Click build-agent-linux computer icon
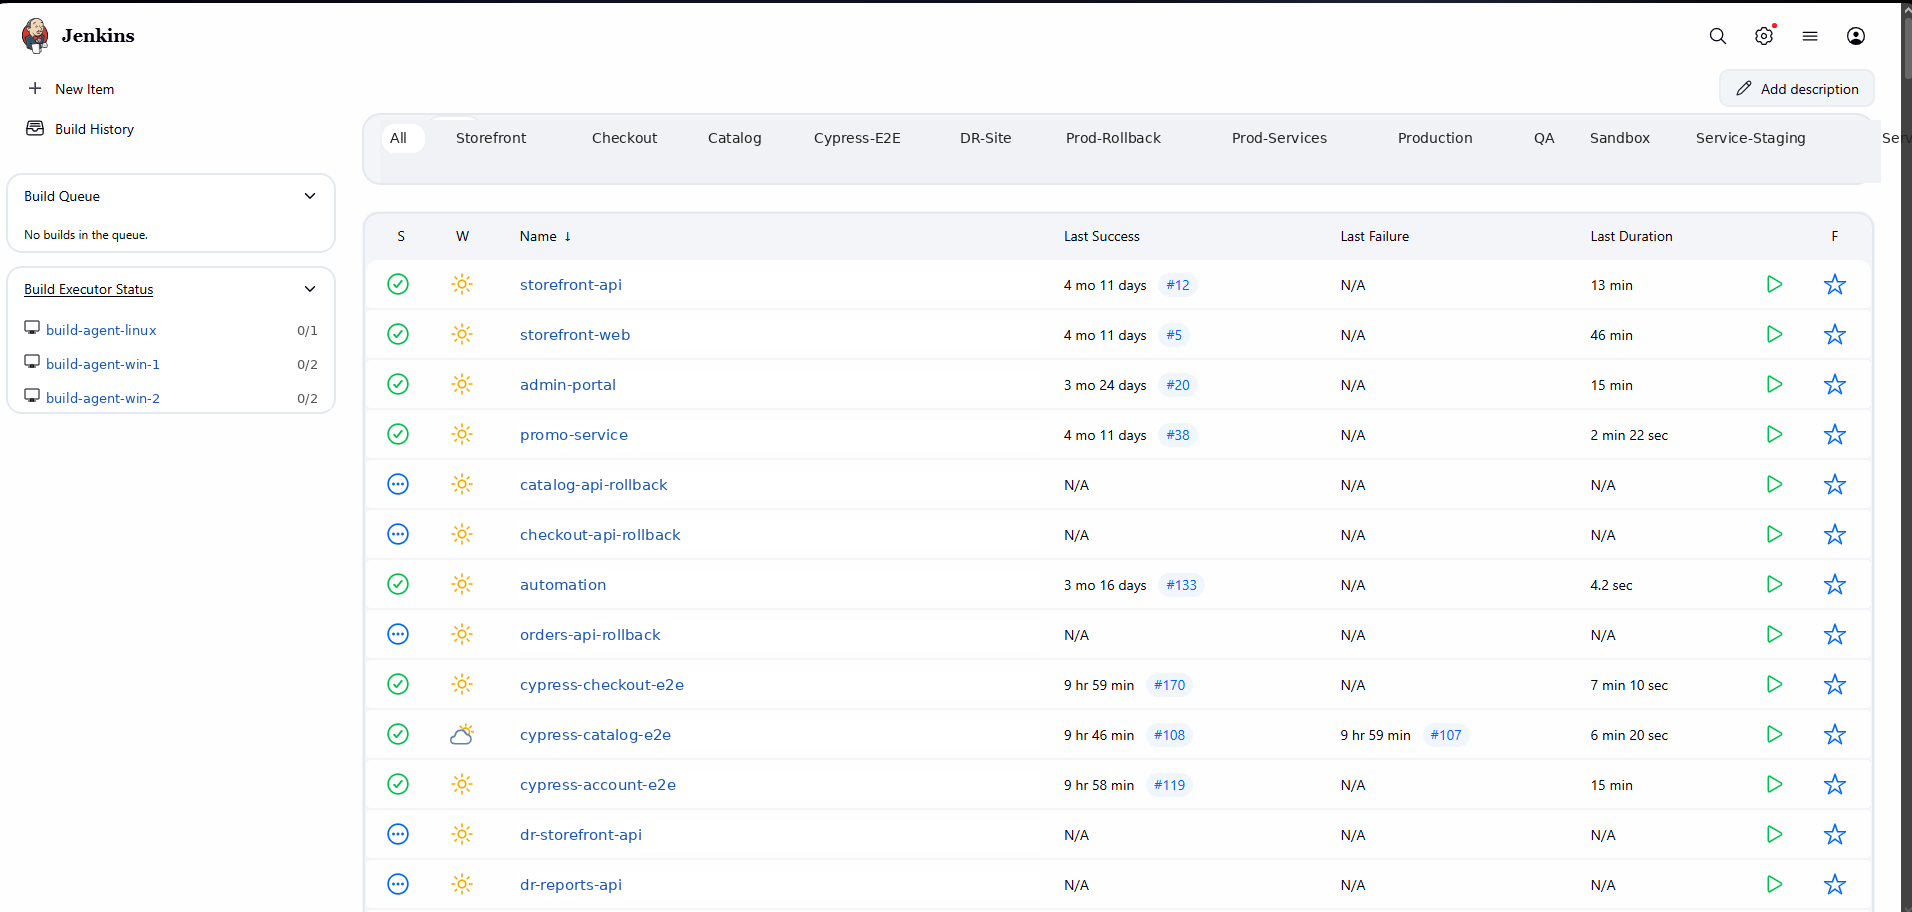Viewport: 1912px width, 912px height. pyautogui.click(x=32, y=328)
